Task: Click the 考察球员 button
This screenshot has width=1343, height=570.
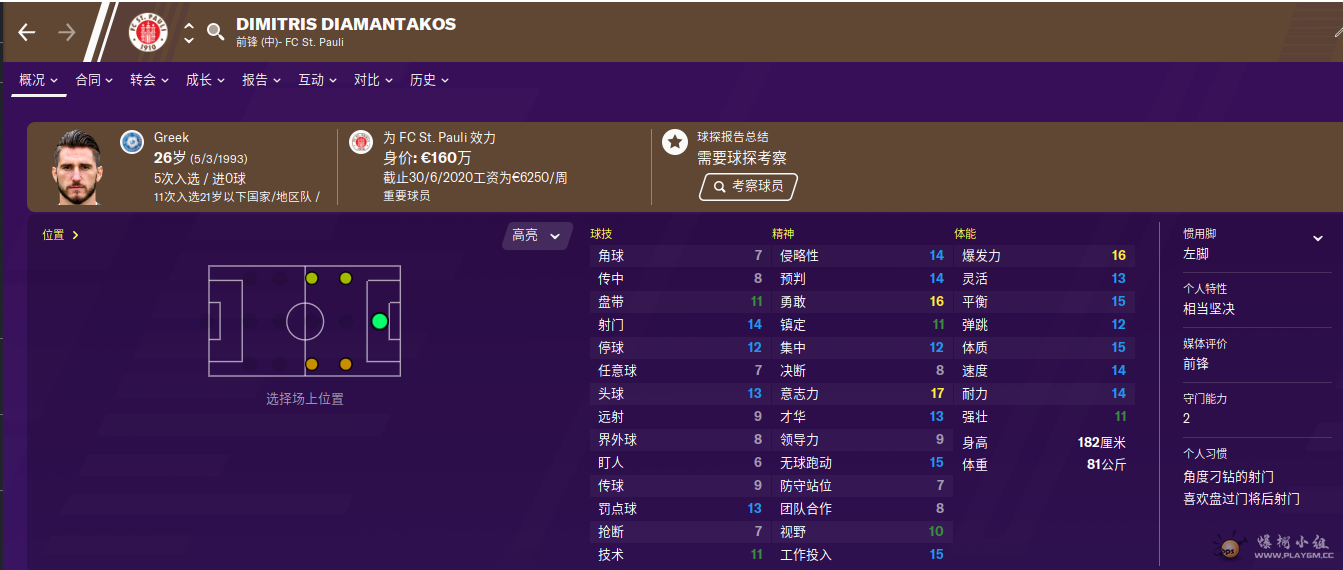Action: [x=748, y=186]
